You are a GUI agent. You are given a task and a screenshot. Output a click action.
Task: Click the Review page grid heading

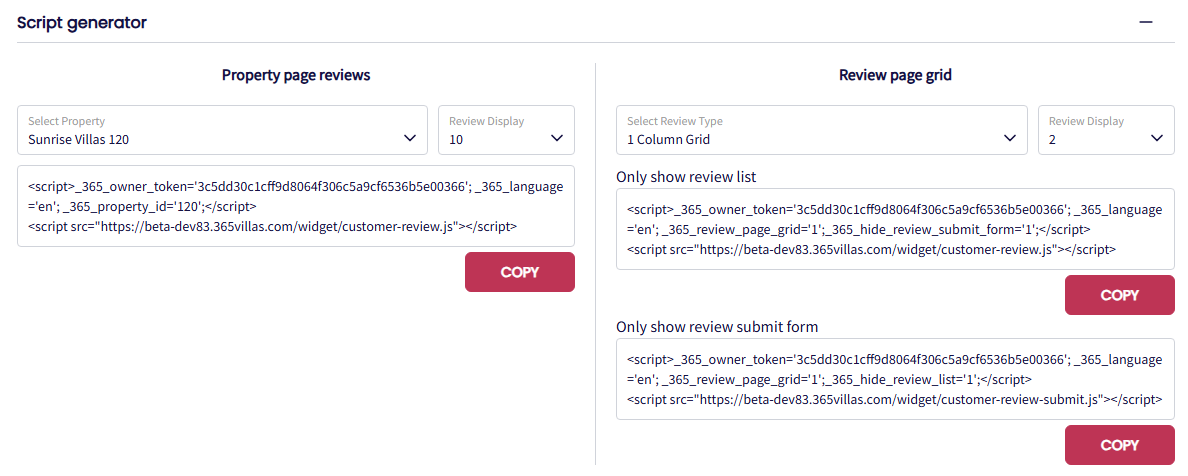point(896,75)
